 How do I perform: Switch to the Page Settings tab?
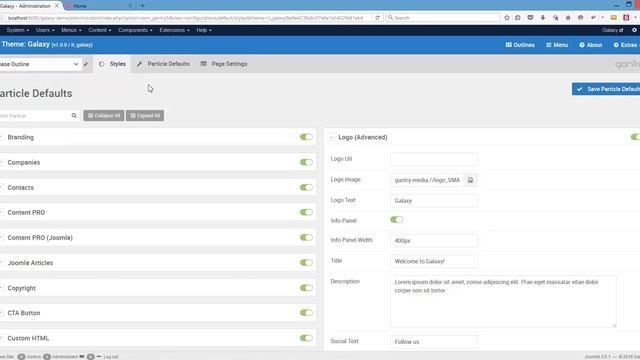point(224,64)
